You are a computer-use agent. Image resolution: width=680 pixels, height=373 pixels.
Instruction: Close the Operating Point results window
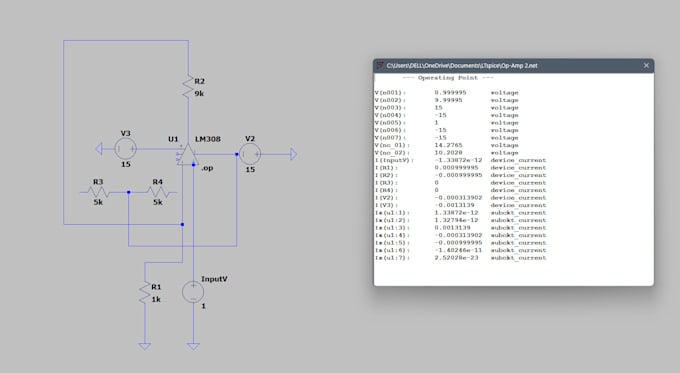646,65
